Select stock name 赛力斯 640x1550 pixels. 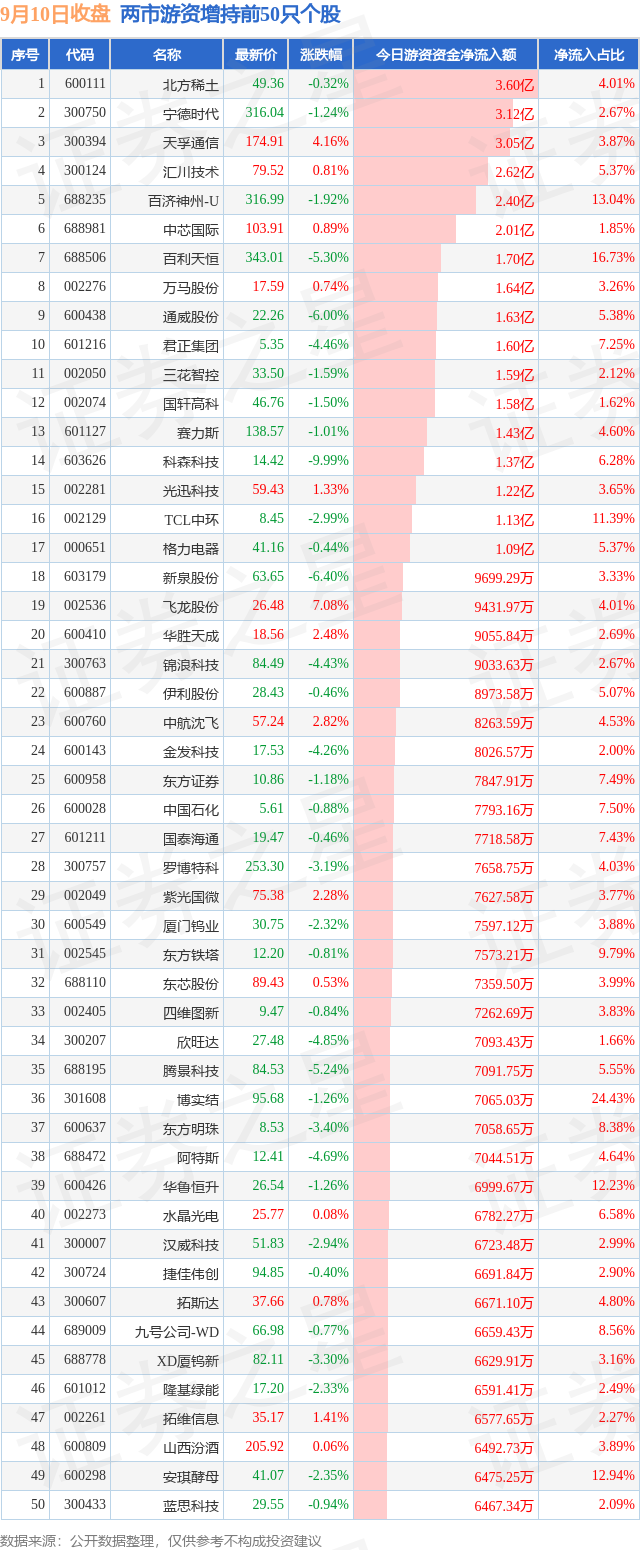click(x=198, y=432)
